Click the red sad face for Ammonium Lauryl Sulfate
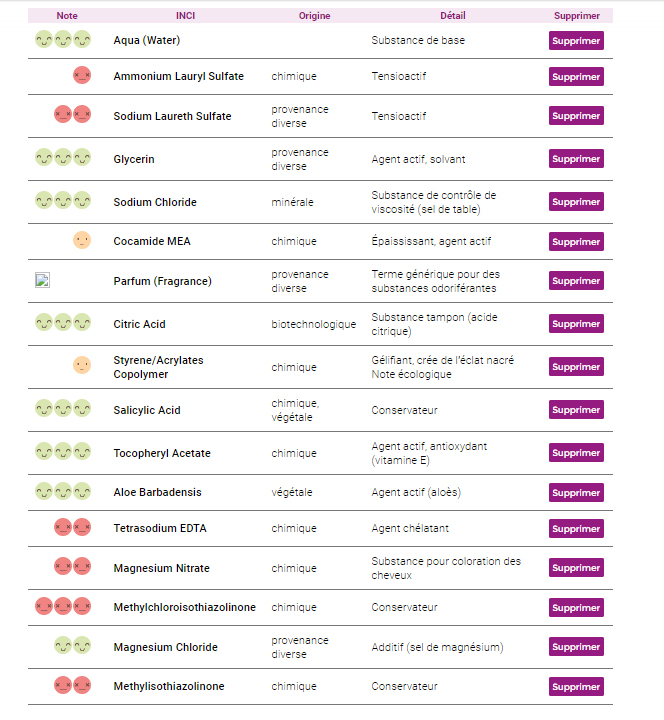This screenshot has height=720, width=664. (x=82, y=75)
